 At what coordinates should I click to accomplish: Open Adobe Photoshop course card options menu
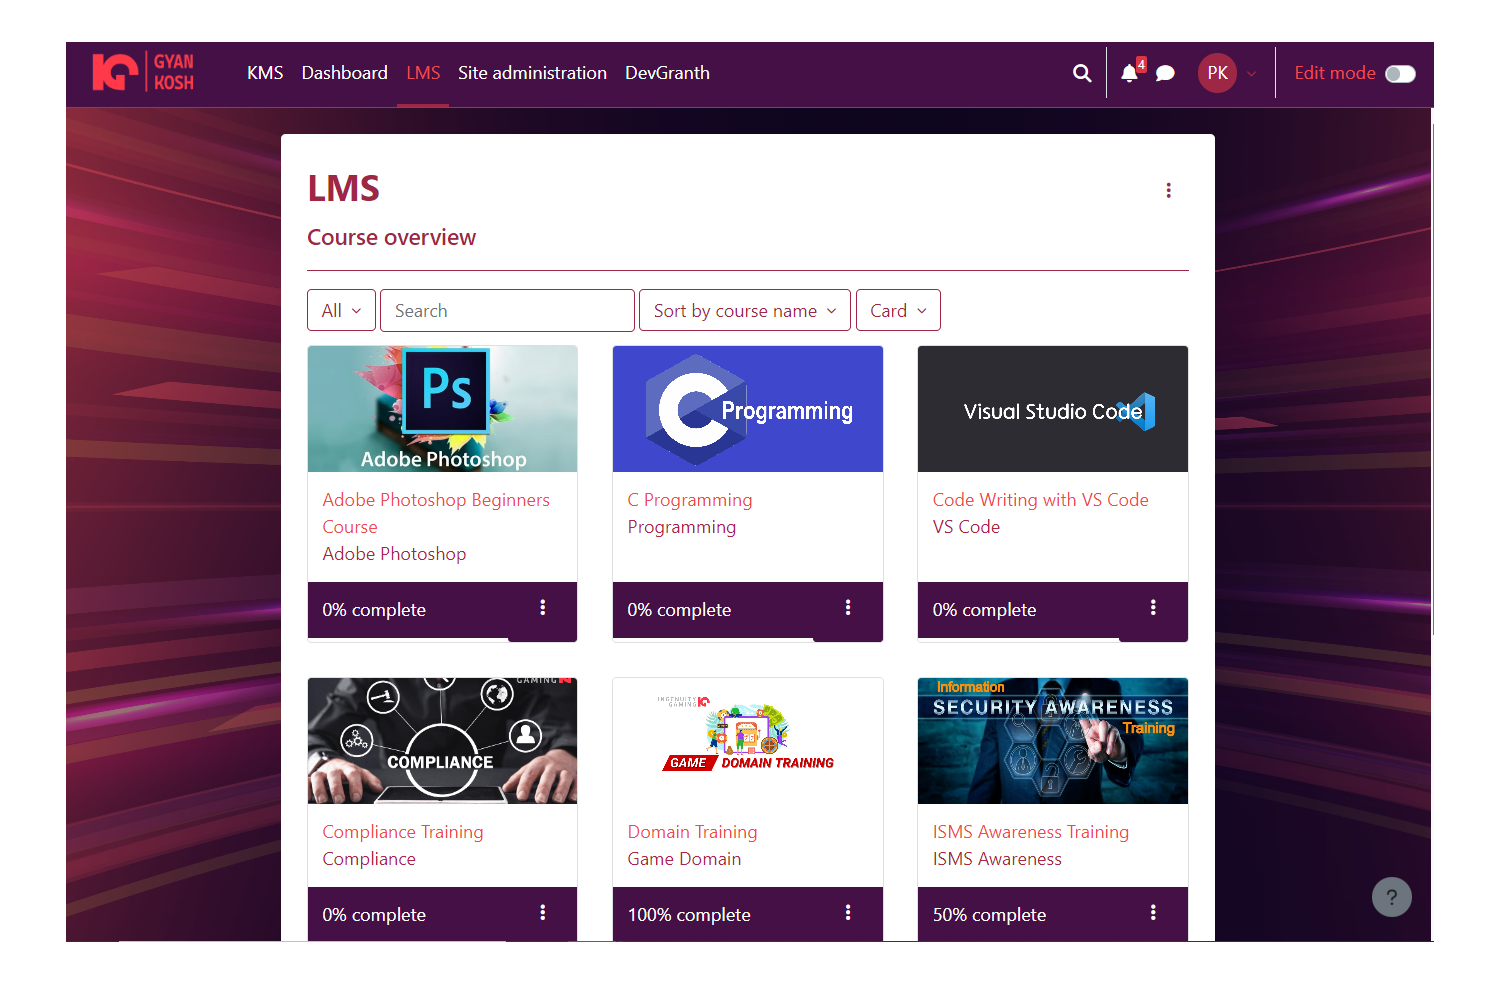click(x=543, y=608)
